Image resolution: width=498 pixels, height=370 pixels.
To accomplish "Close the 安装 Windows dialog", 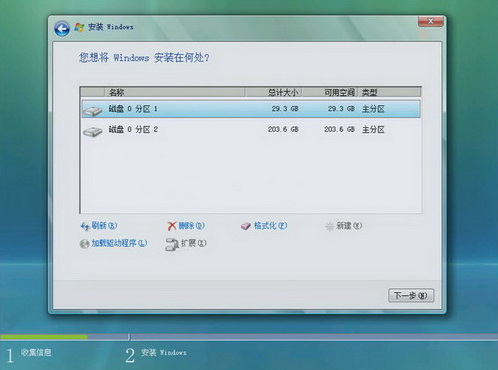I will (x=431, y=21).
